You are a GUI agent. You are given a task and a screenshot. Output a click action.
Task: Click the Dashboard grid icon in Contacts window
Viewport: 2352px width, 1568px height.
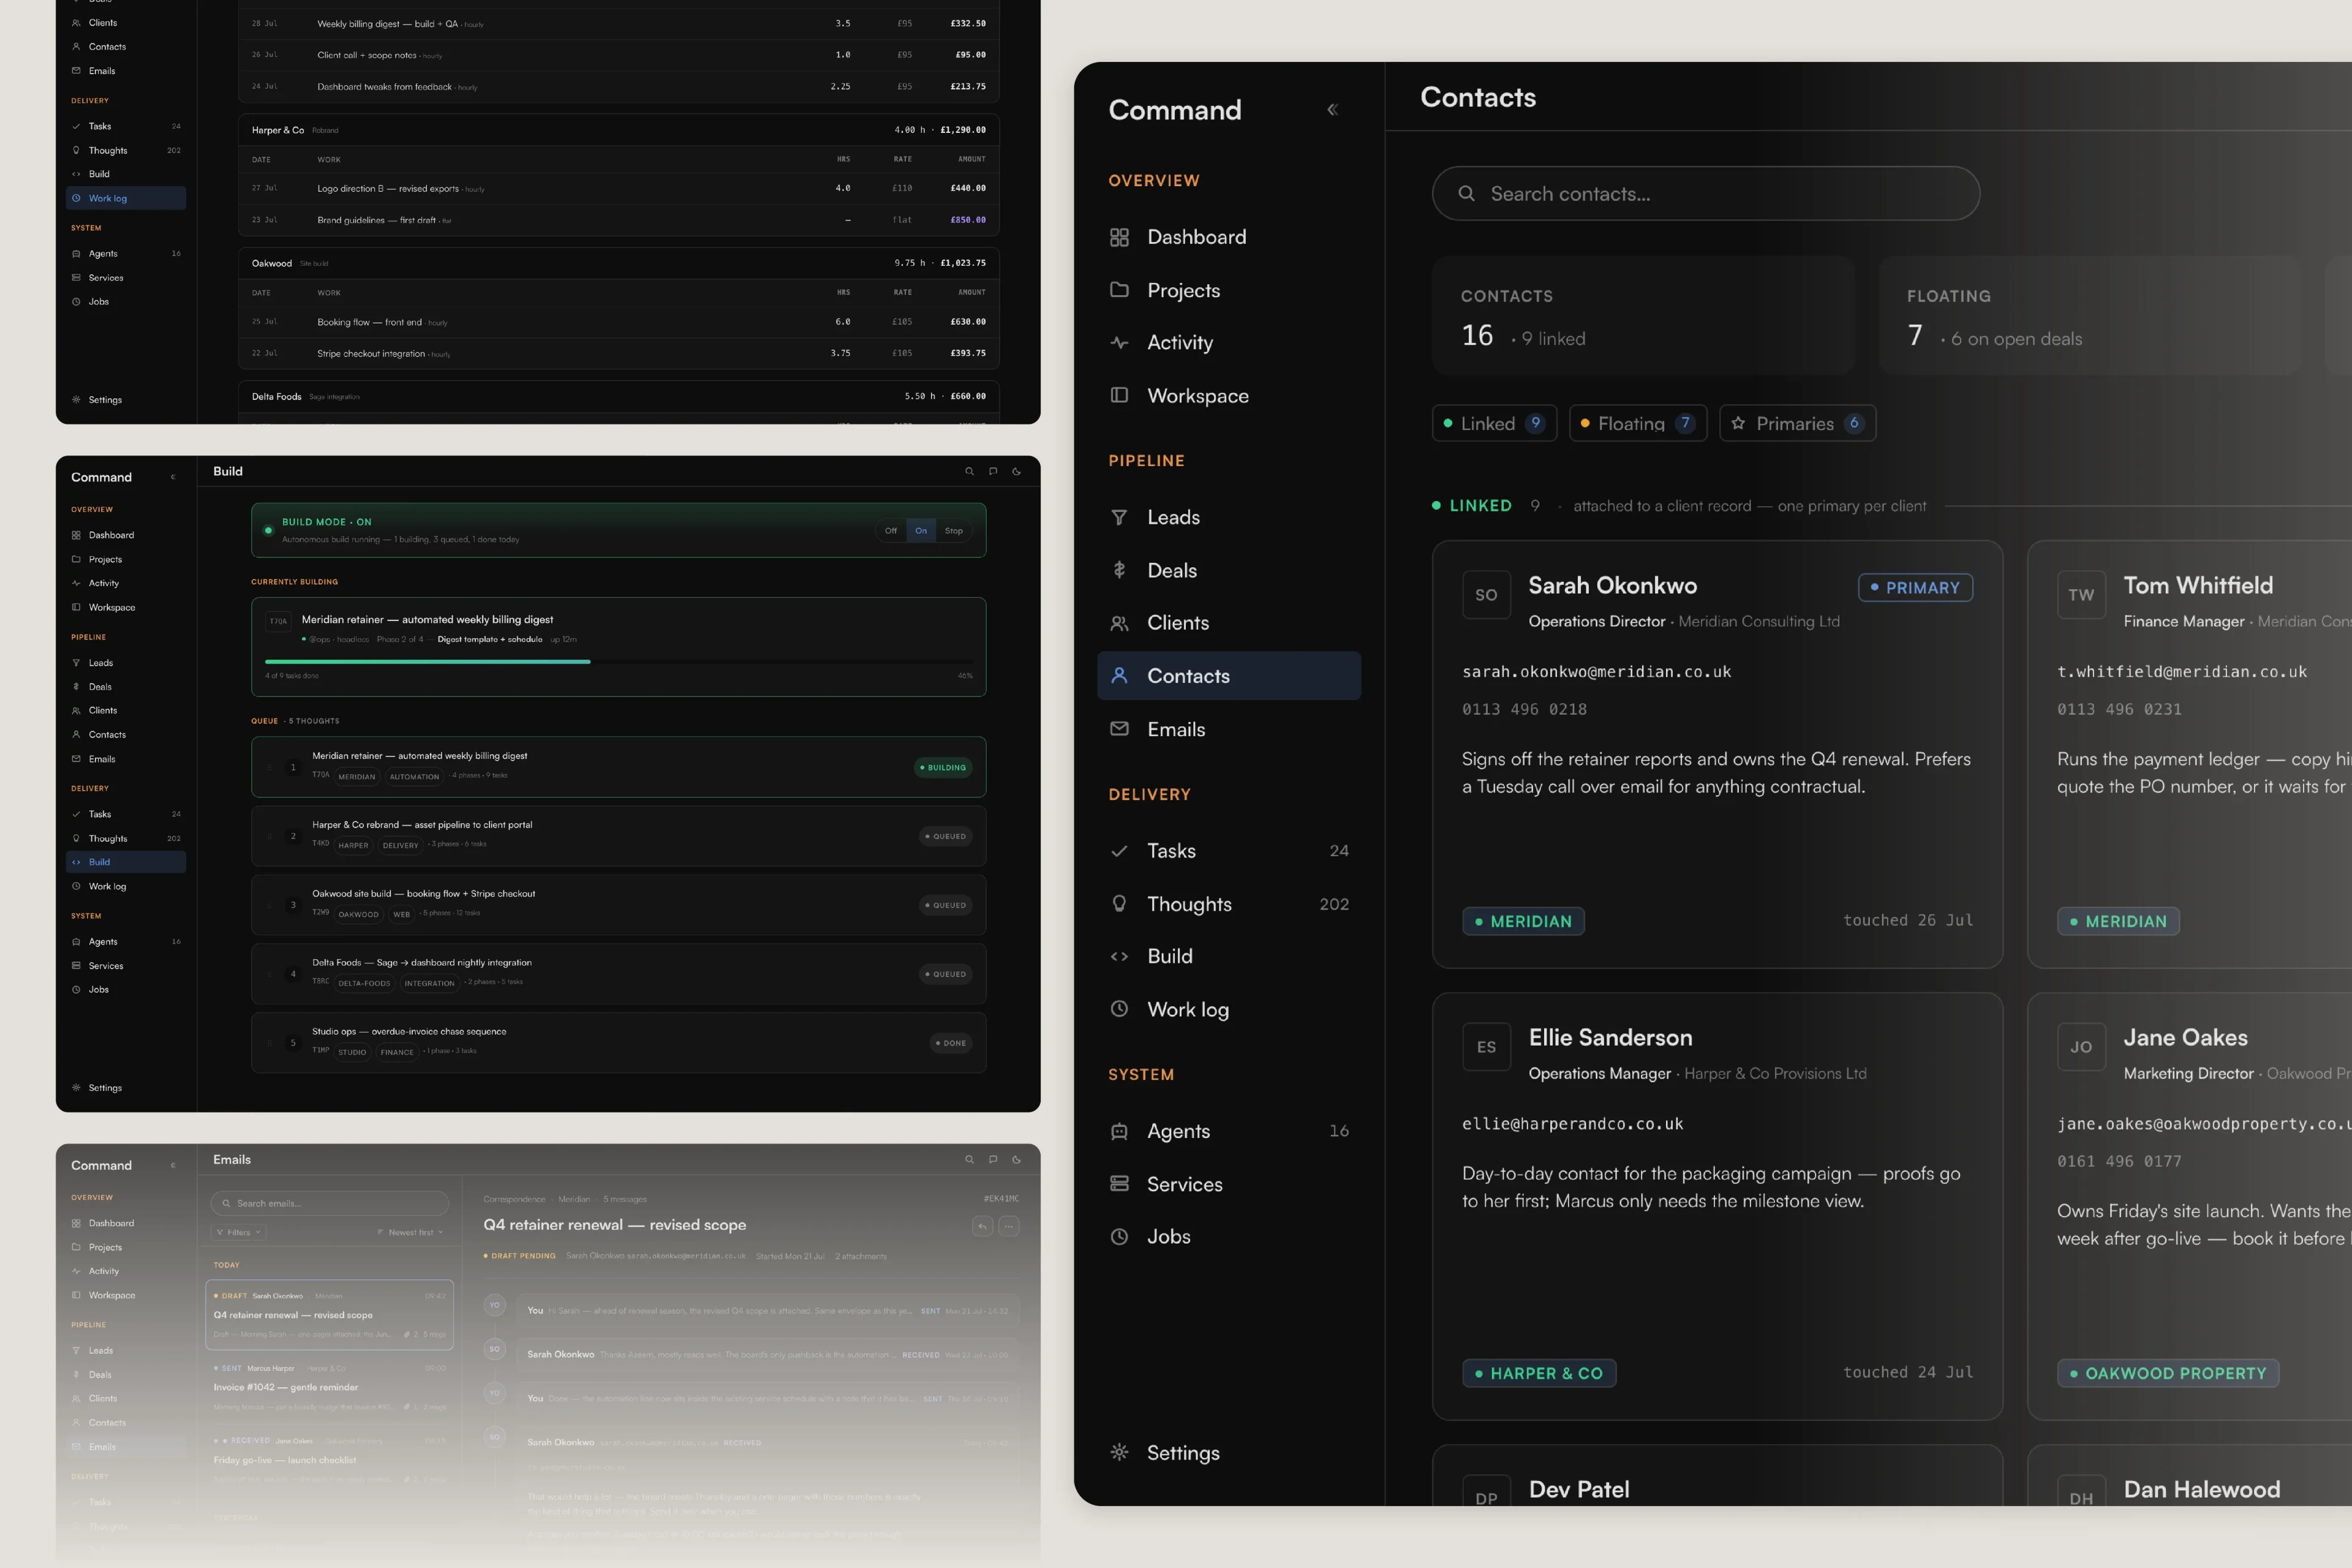pos(1119,237)
